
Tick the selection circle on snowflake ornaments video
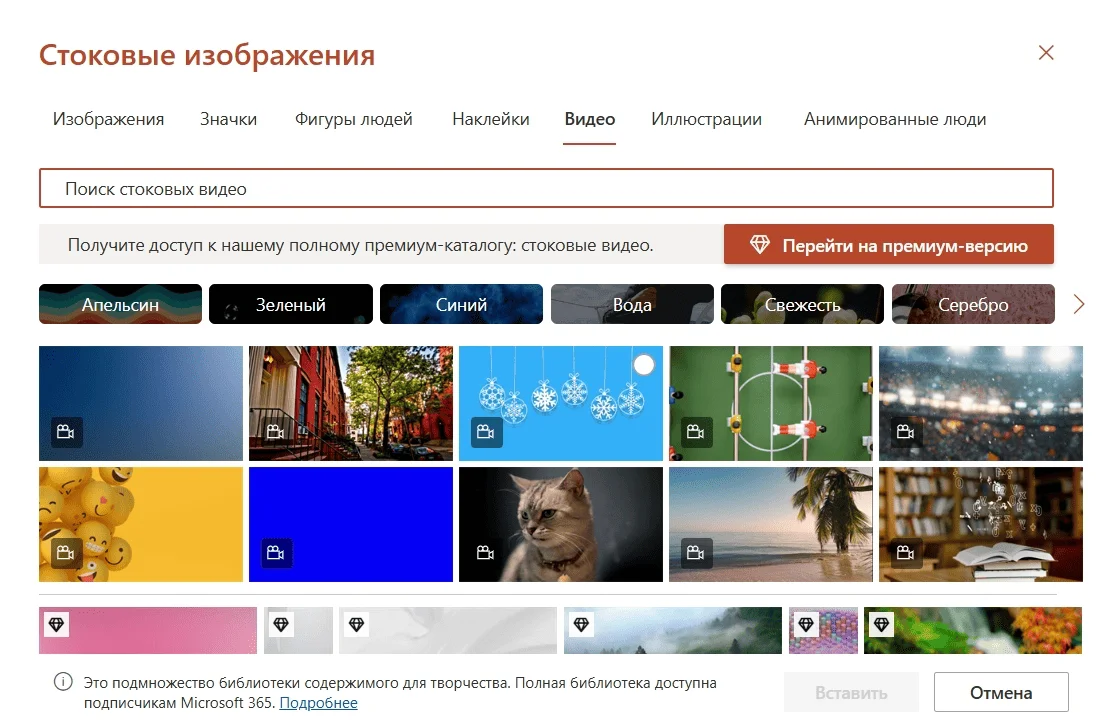point(644,365)
